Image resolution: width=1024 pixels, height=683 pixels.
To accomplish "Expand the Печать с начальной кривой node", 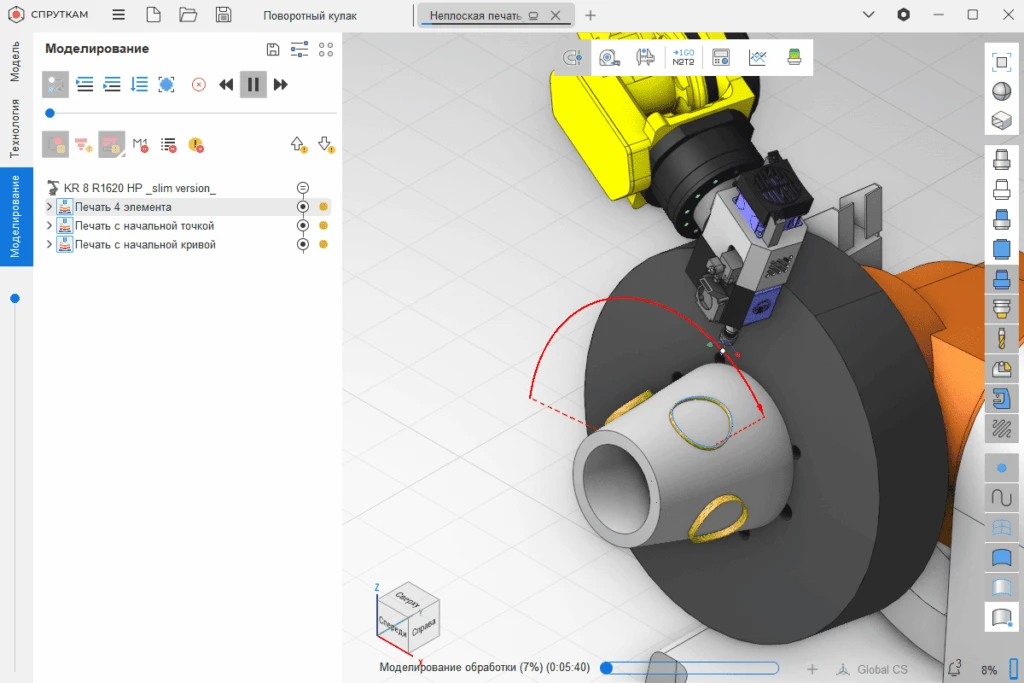I will (x=50, y=245).
